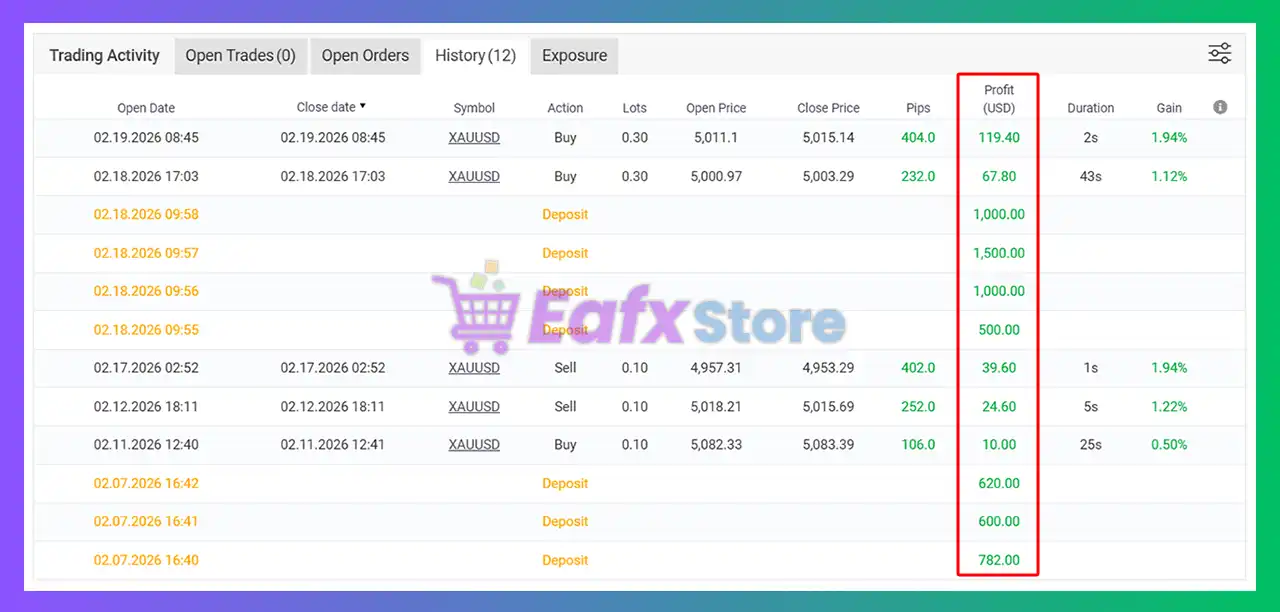Switch to the Trading Activity tab

(x=105, y=56)
